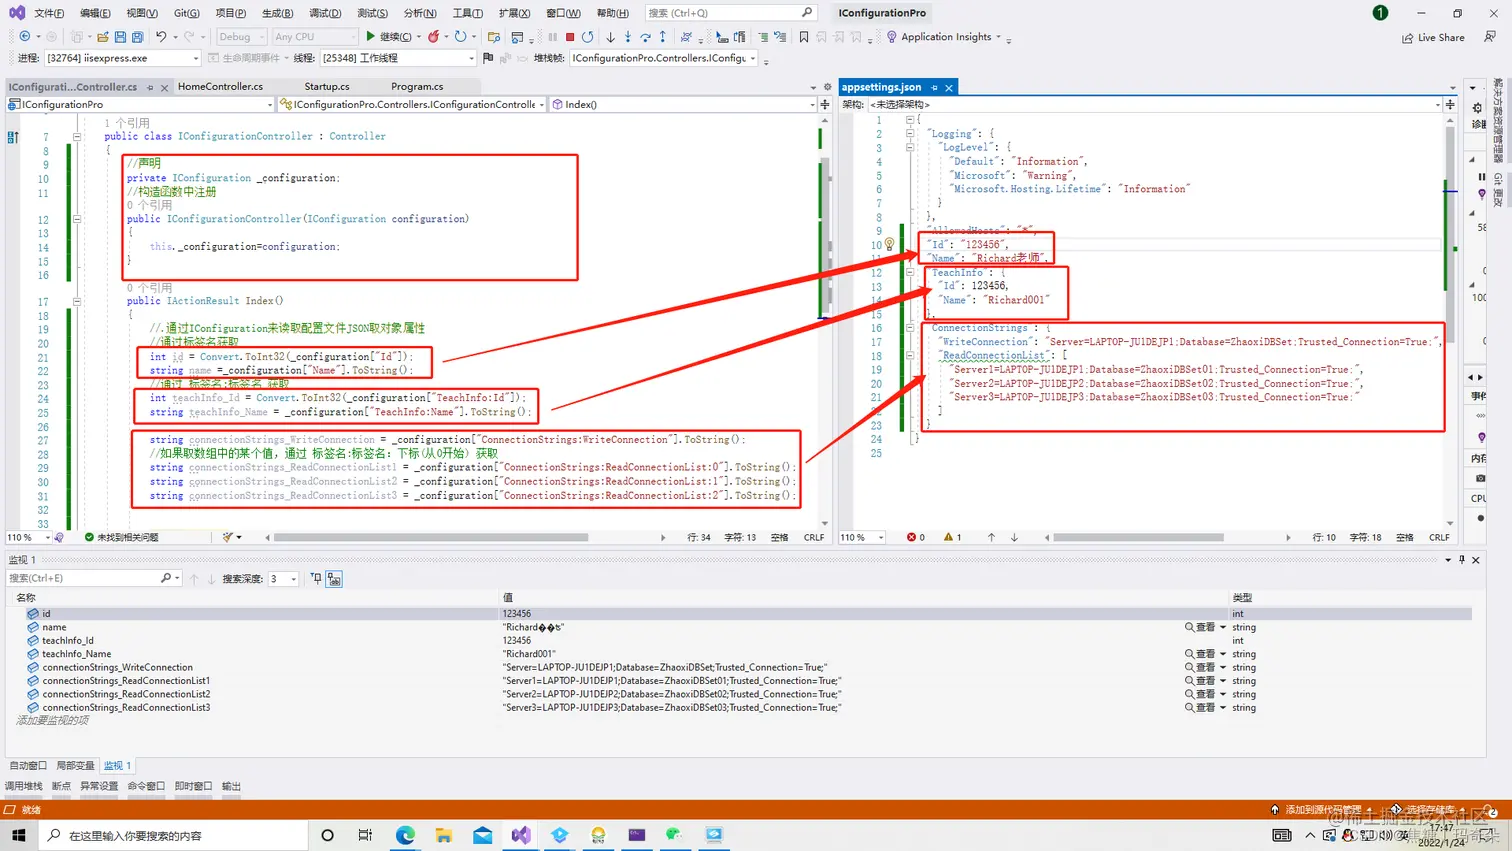This screenshot has height=851, width=1512.
Task: Click the Hot Reload flame icon
Action: pos(433,37)
